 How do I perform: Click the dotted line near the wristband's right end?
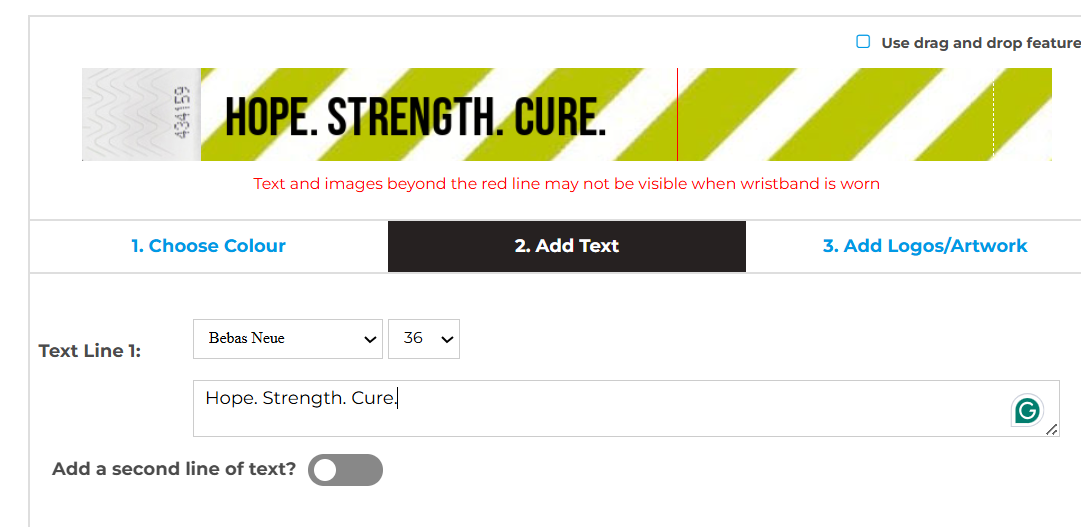point(993,114)
